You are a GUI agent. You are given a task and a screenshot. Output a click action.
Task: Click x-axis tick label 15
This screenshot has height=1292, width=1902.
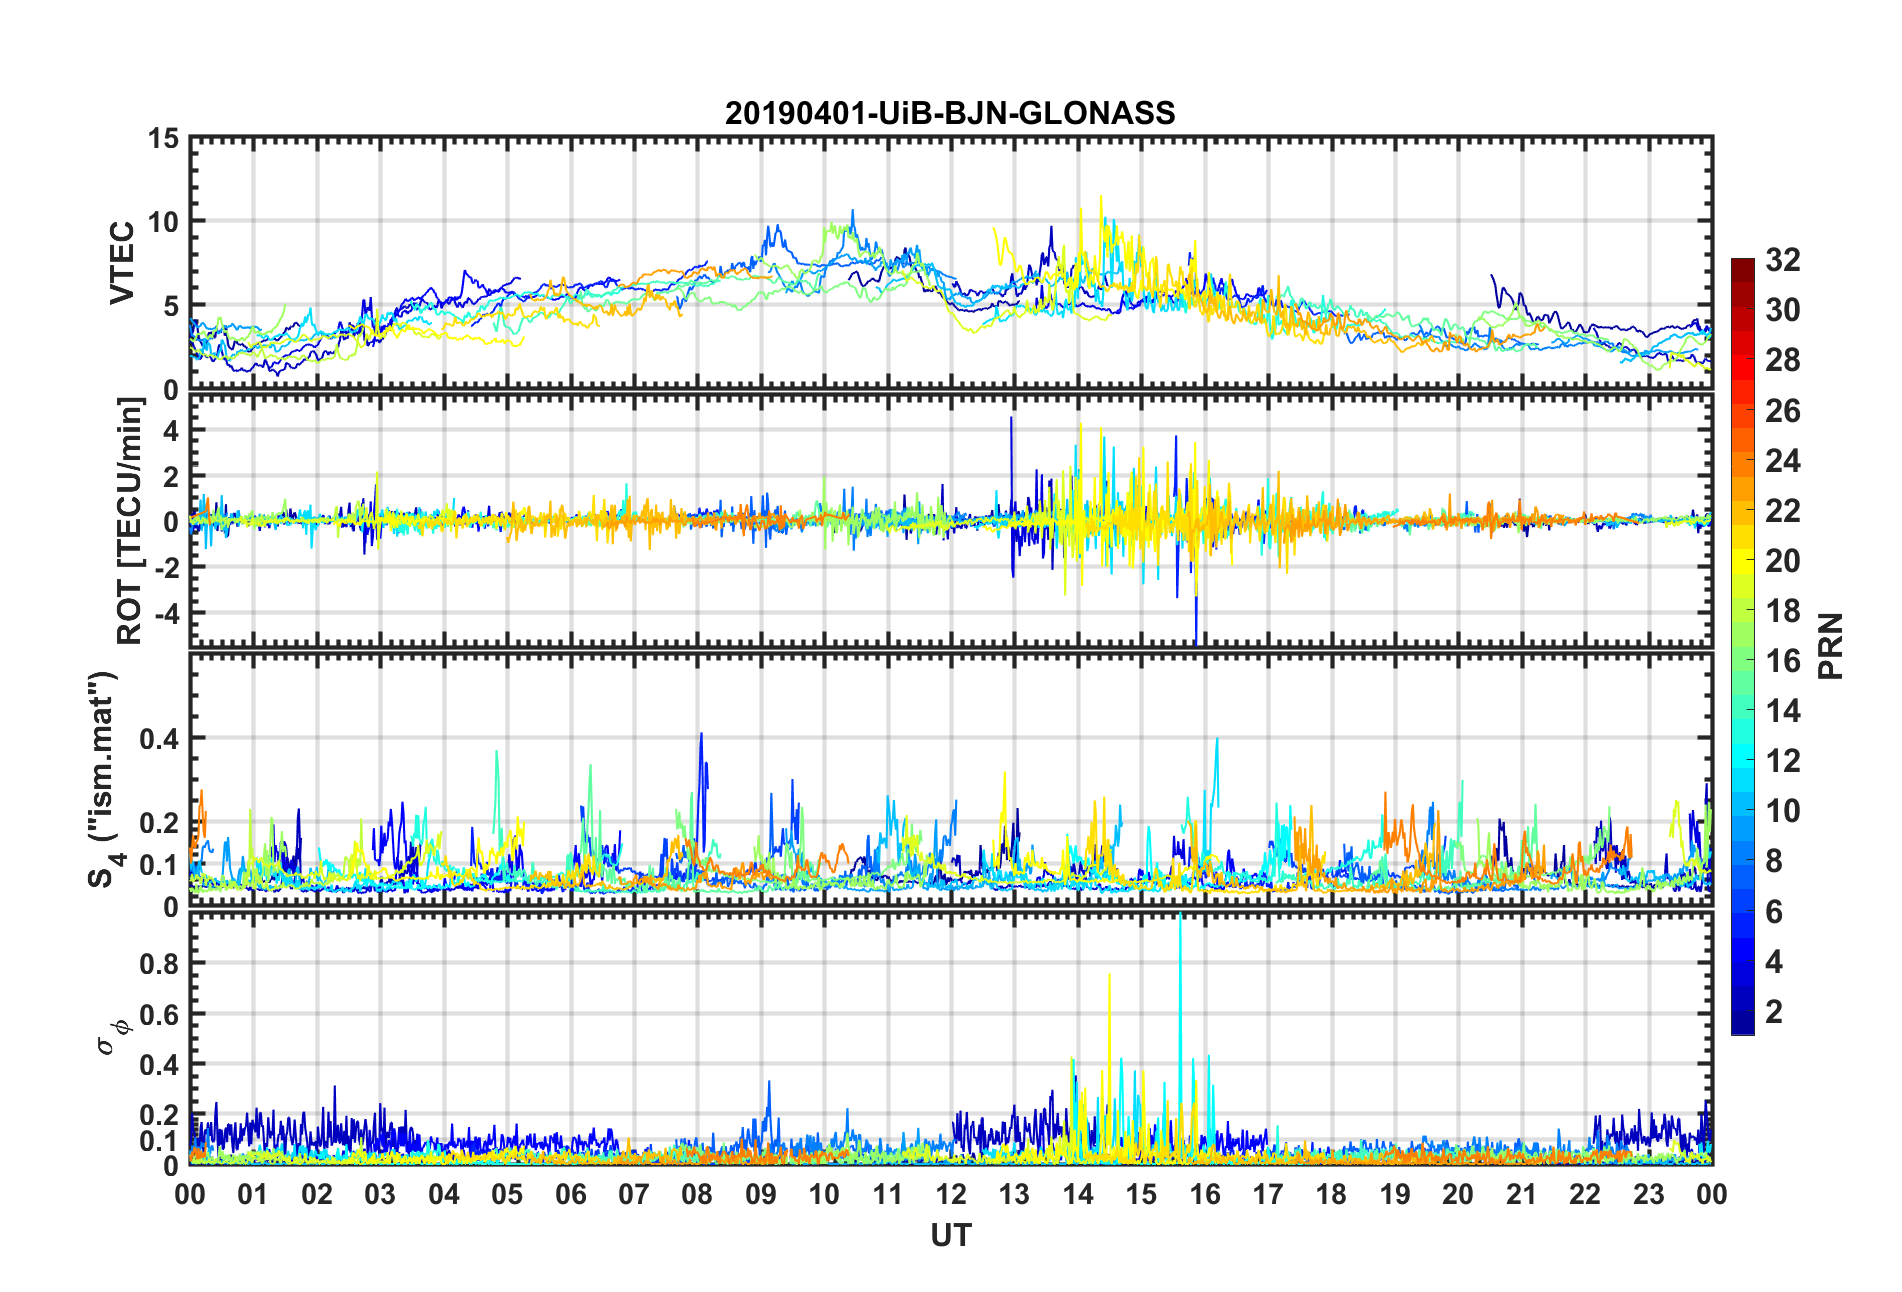click(1142, 1195)
